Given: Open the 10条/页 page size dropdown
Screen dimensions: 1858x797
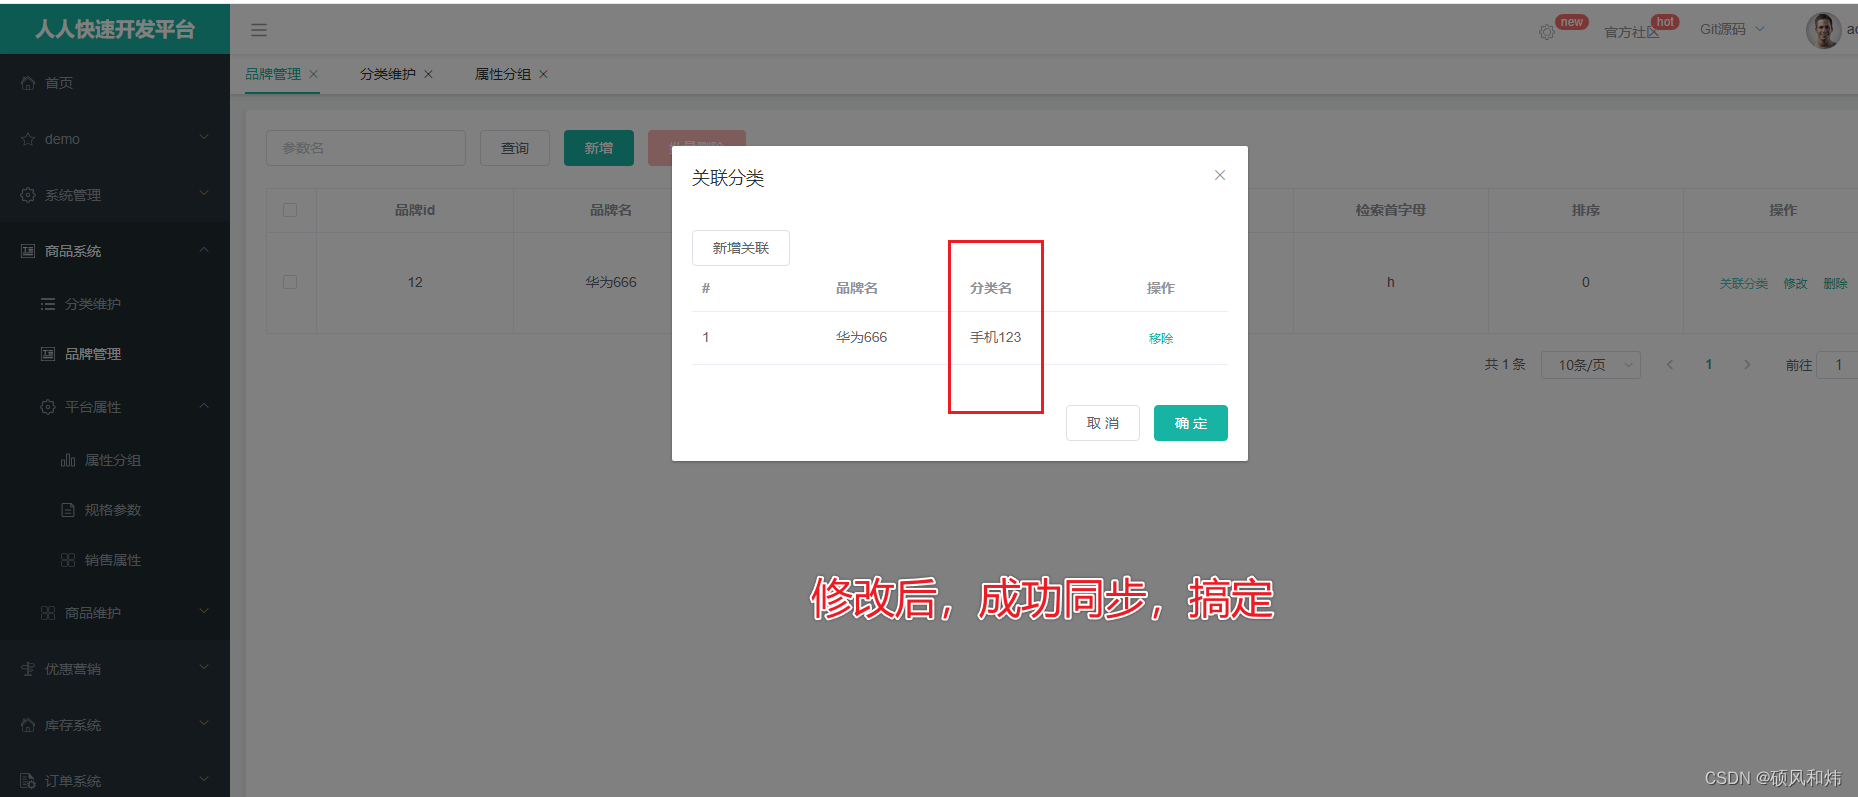Looking at the screenshot, I should pyautogui.click(x=1591, y=365).
